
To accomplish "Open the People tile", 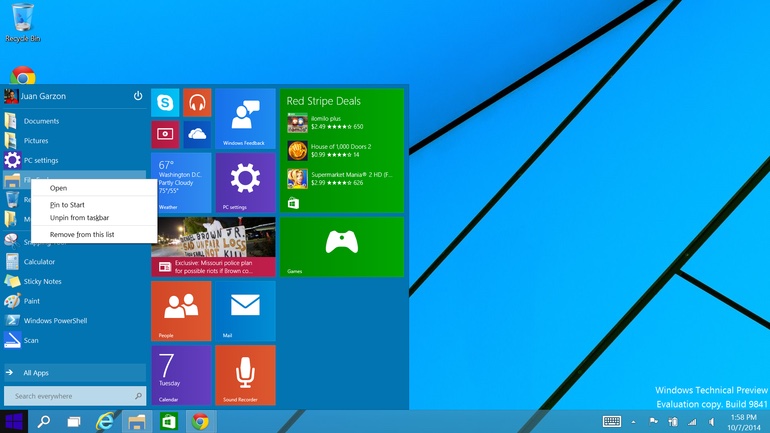I will [181, 310].
